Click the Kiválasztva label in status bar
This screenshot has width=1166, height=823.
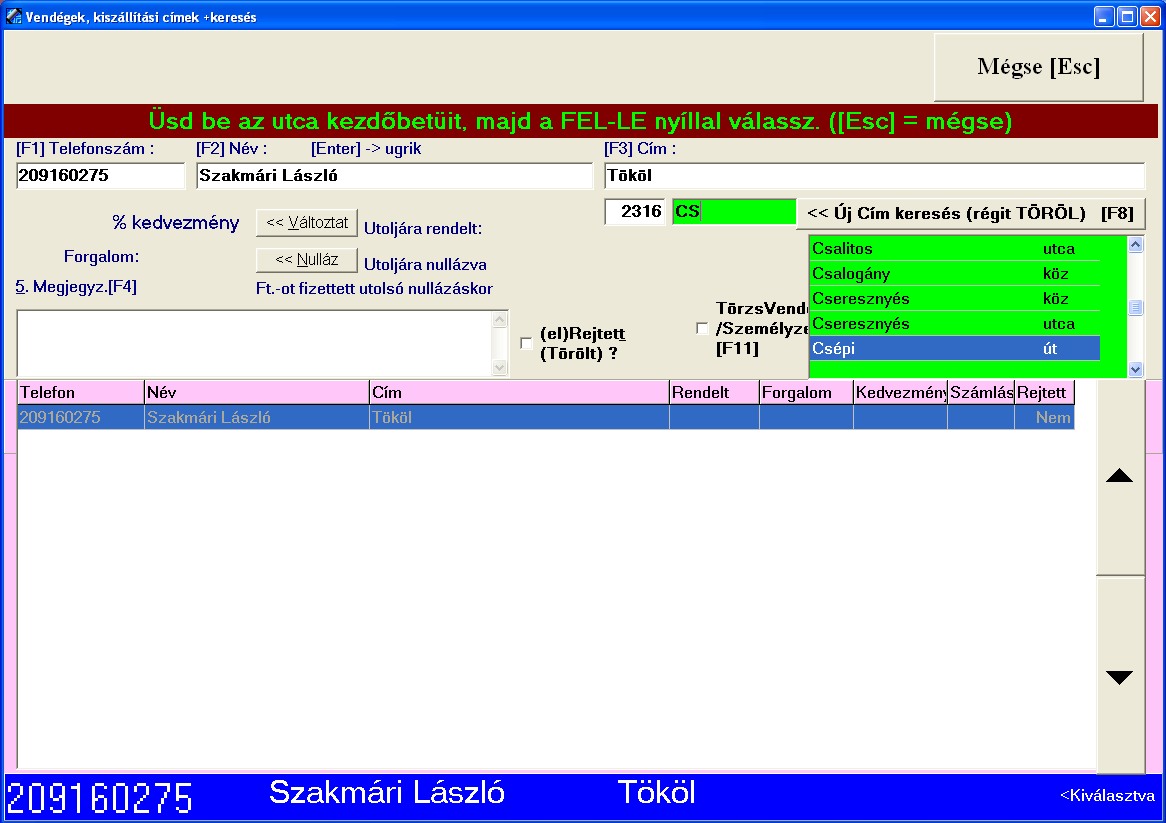pos(1107,795)
